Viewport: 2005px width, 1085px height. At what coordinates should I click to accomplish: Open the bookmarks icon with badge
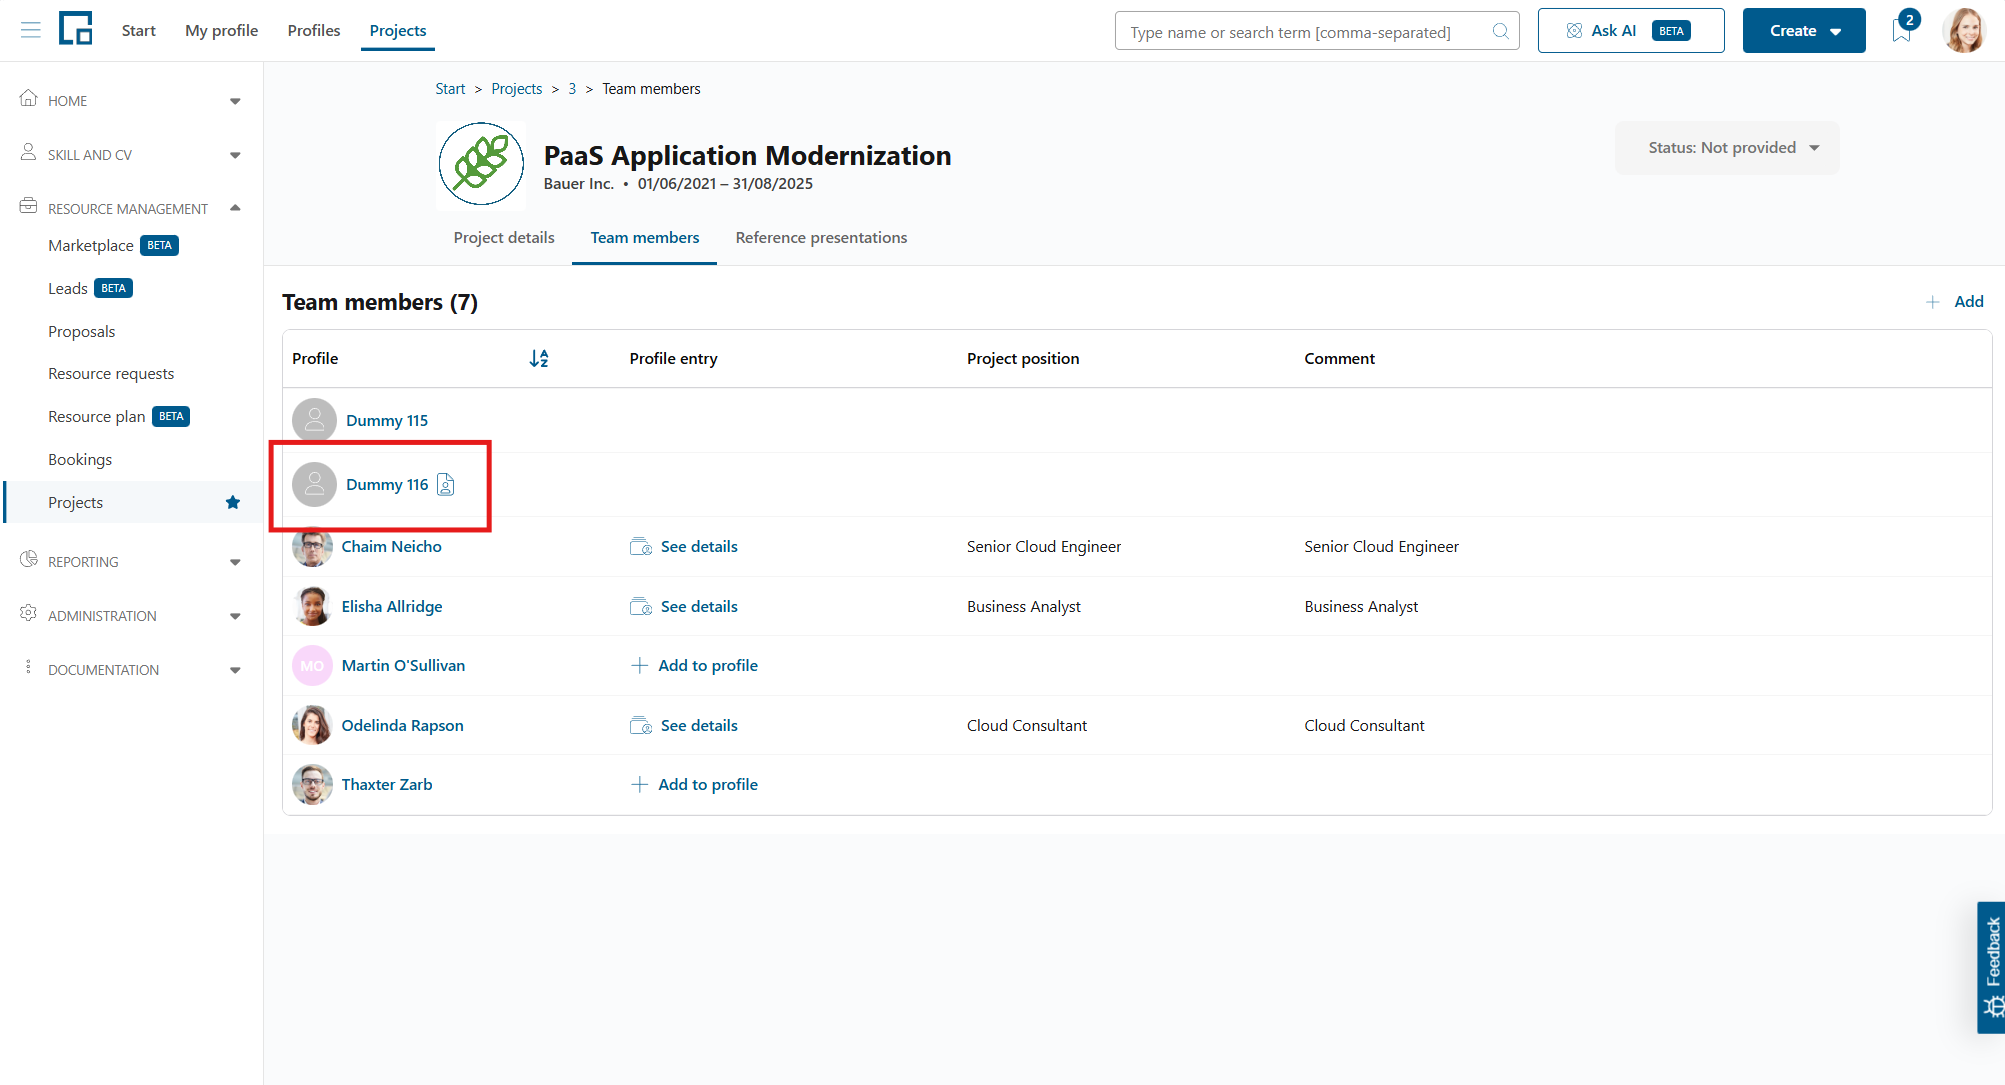1902,30
